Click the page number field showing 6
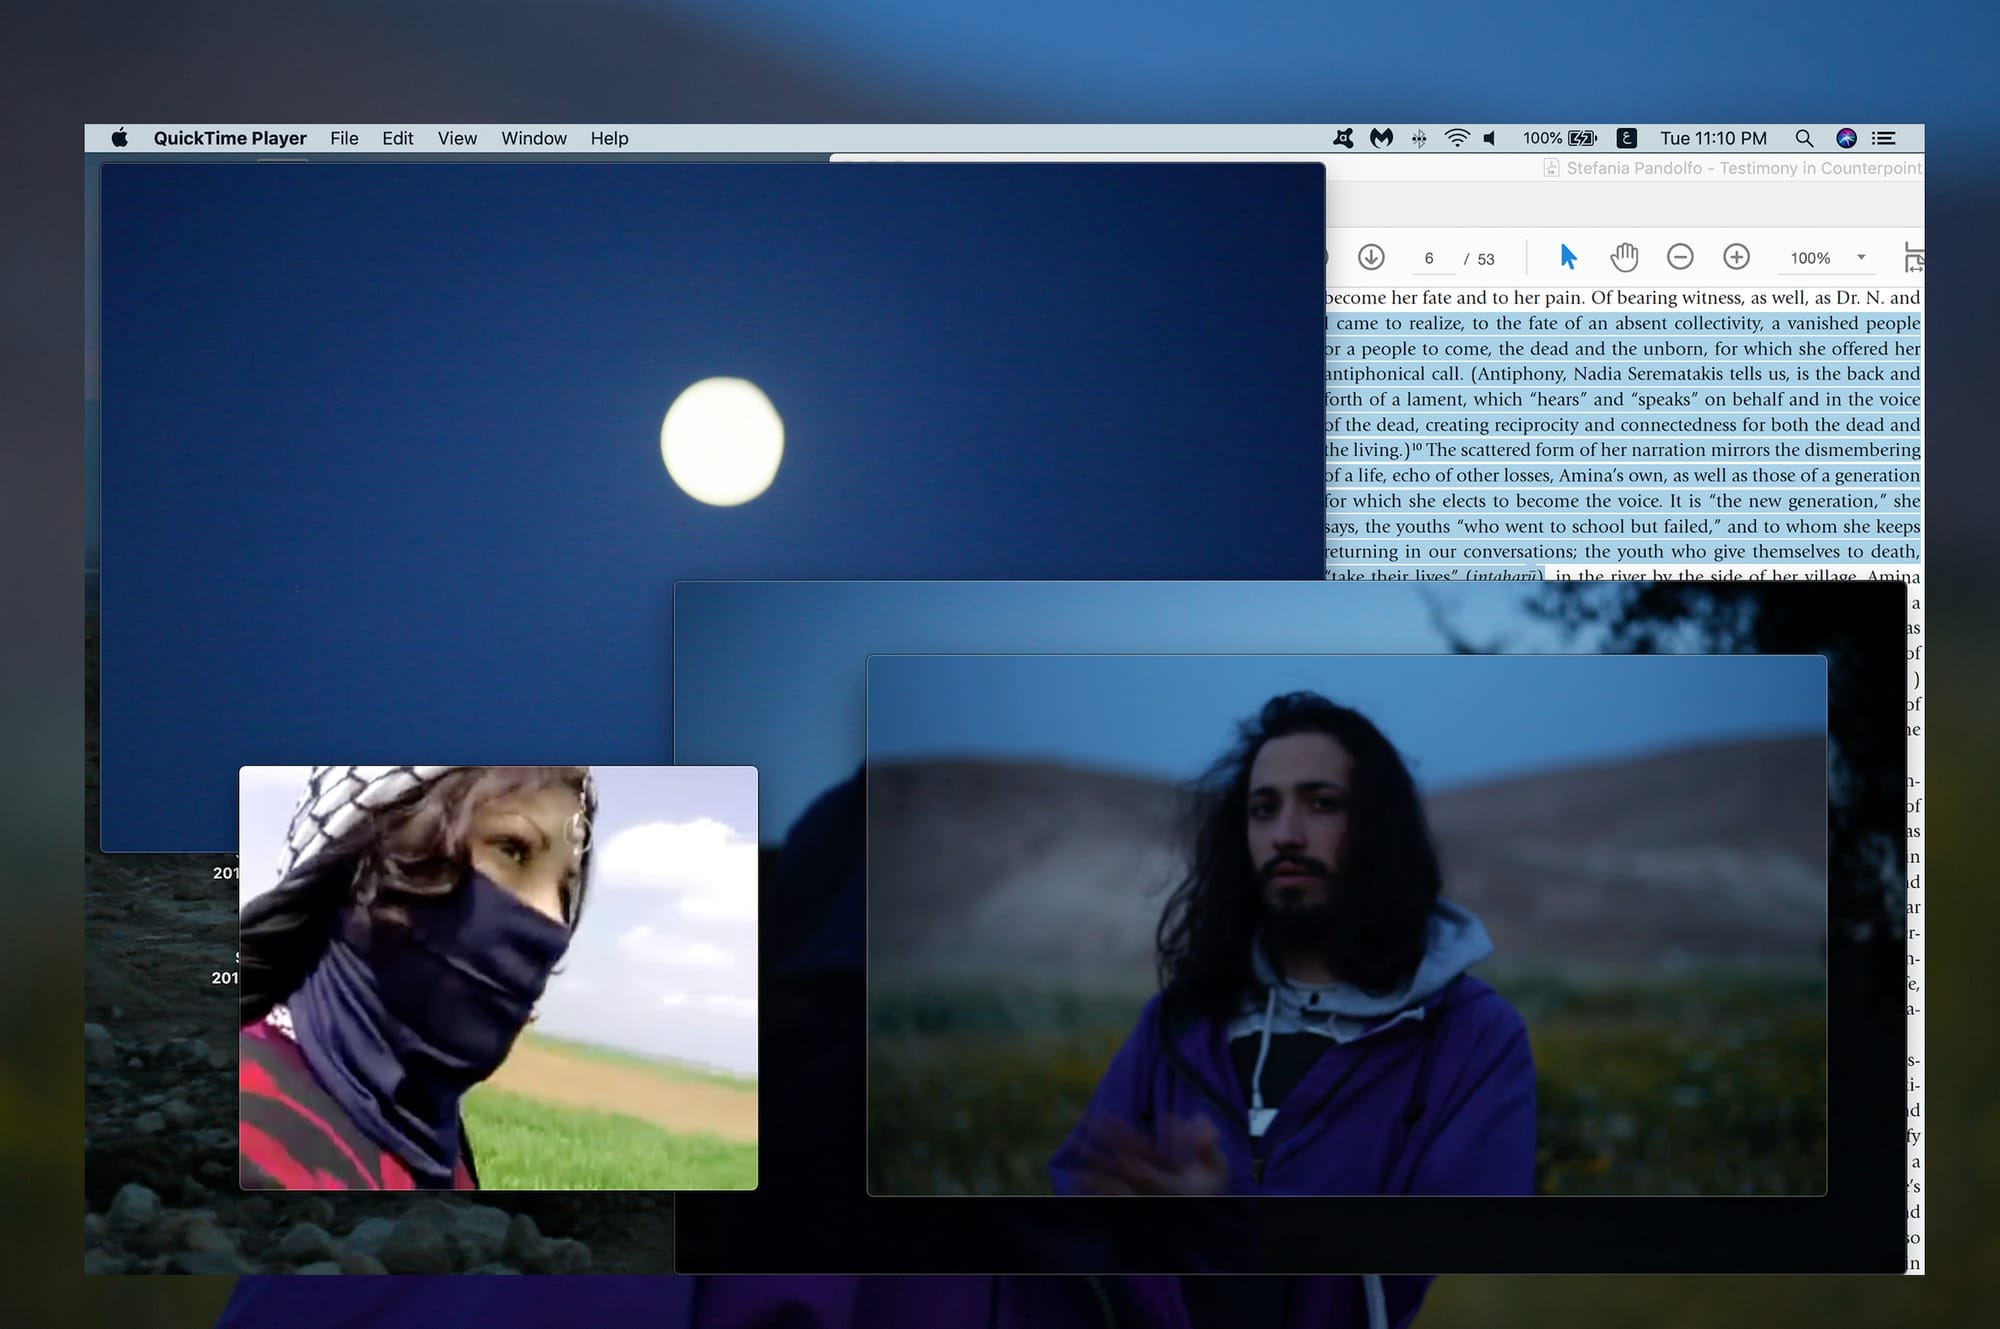2000x1329 pixels. [1429, 259]
